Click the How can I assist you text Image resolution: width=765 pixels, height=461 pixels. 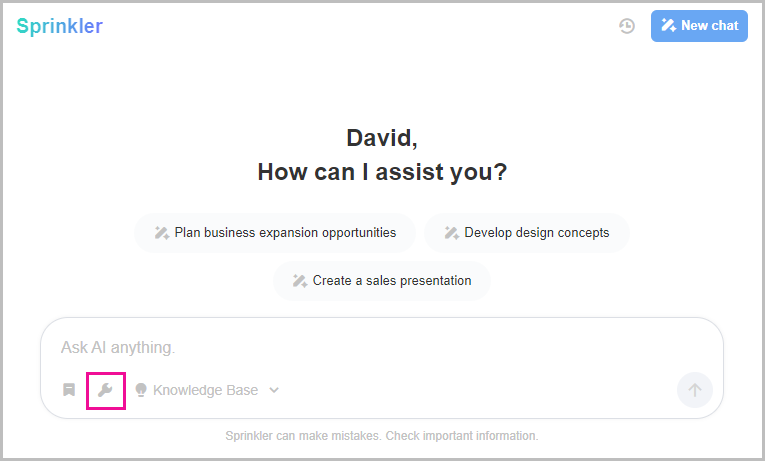[x=382, y=172]
